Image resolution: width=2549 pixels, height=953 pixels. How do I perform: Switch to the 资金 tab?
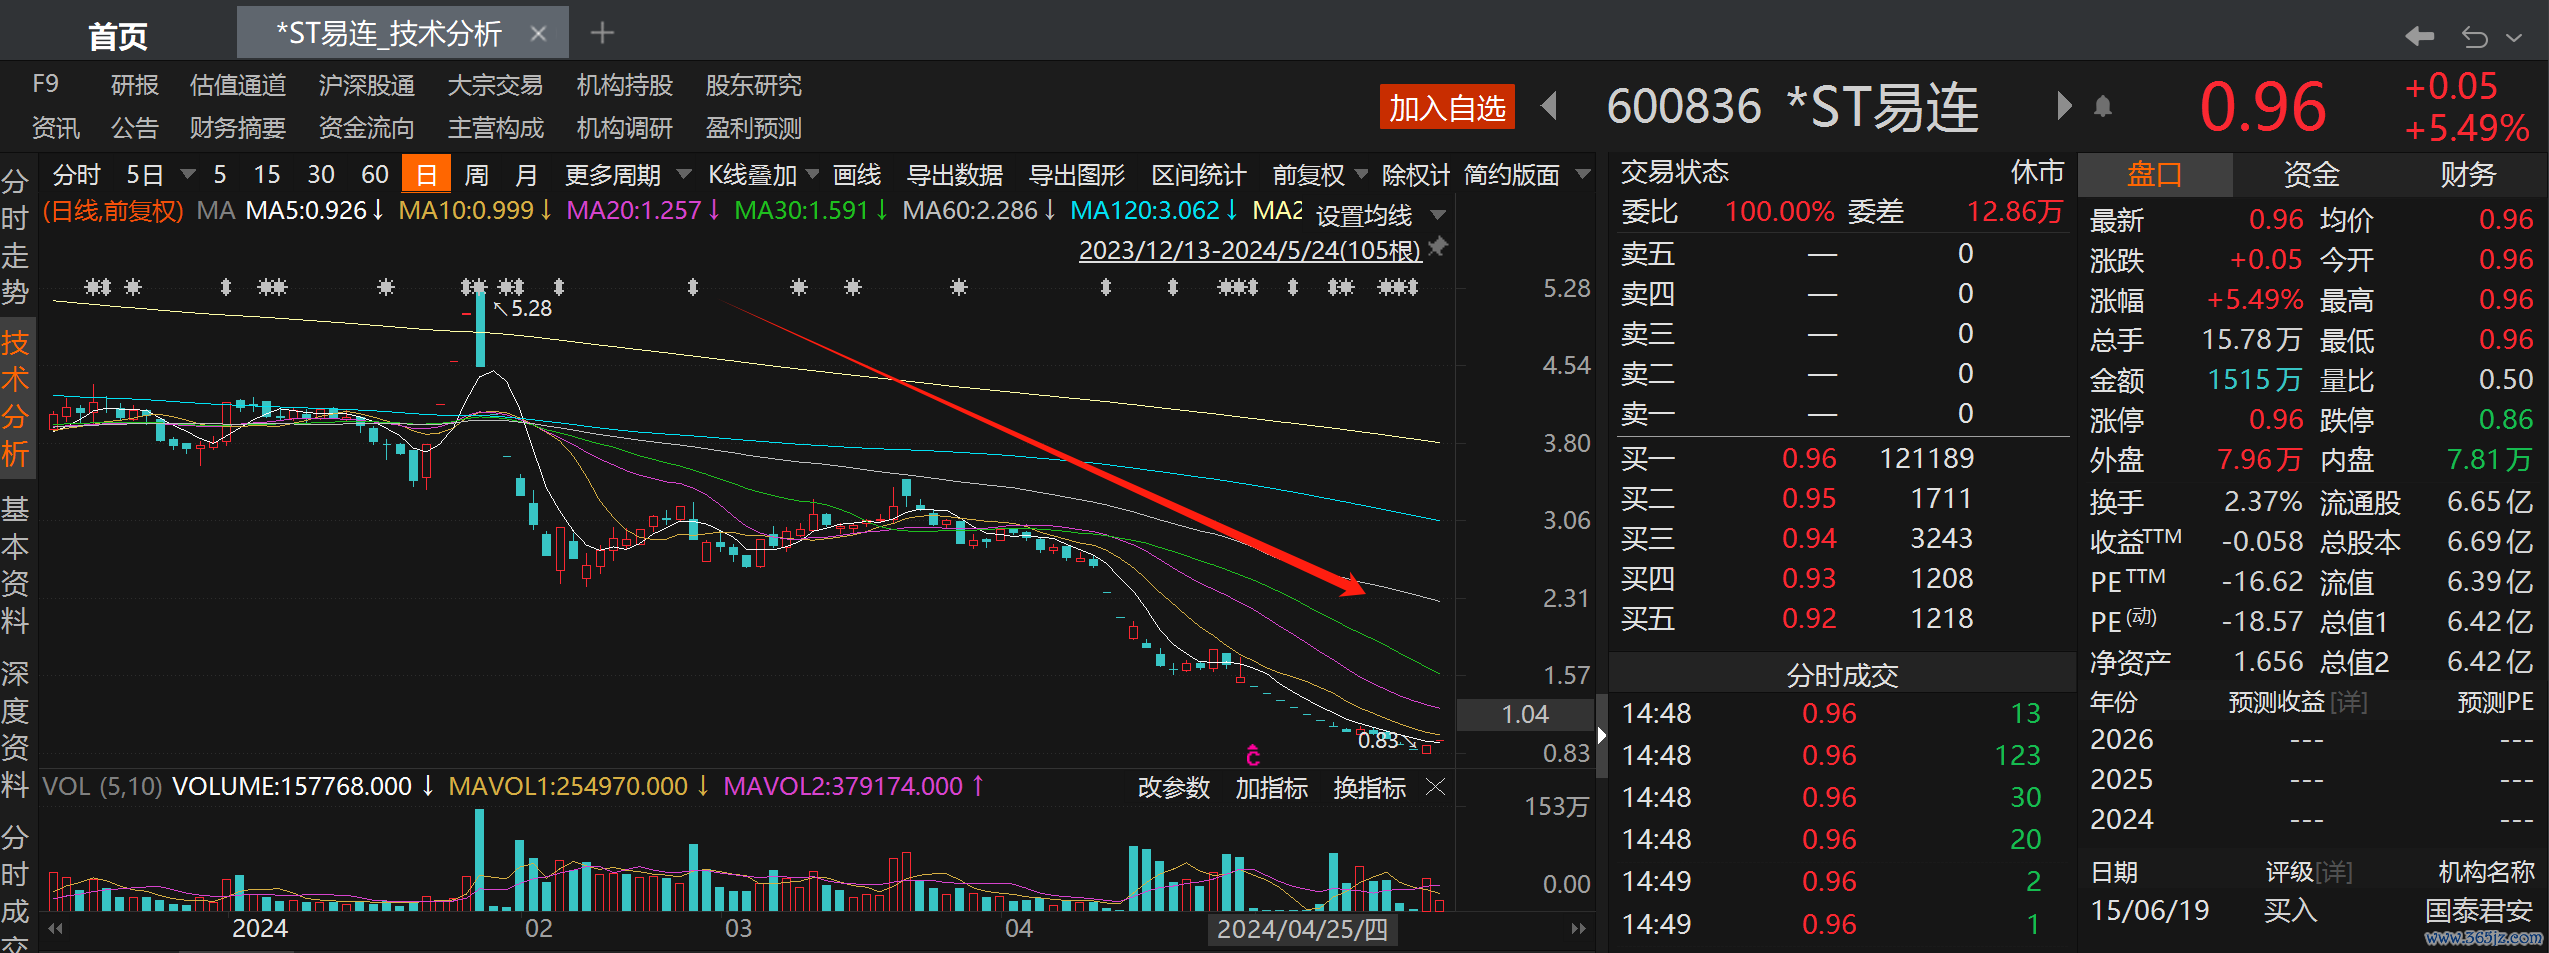2311,175
